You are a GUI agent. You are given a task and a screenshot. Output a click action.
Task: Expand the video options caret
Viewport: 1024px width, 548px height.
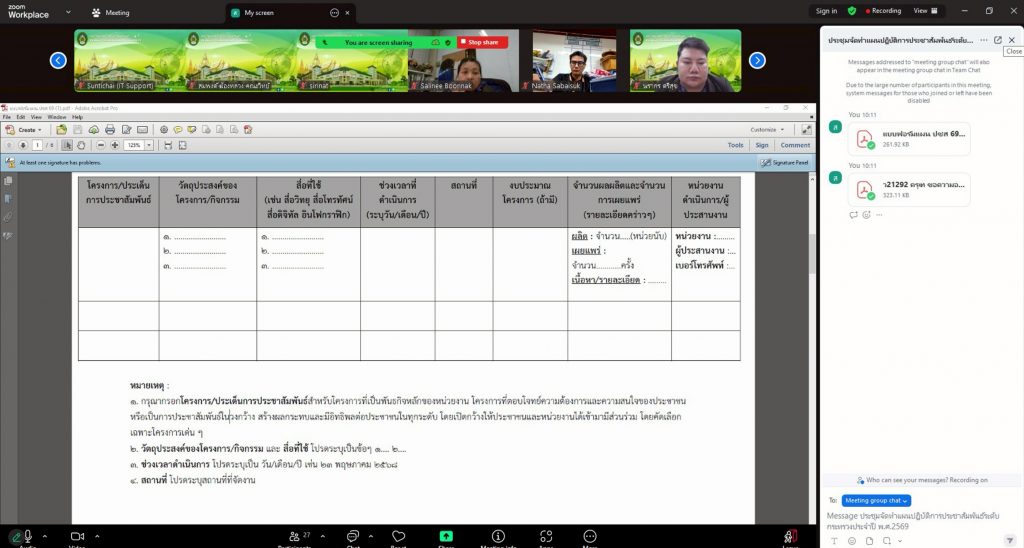tap(99, 534)
